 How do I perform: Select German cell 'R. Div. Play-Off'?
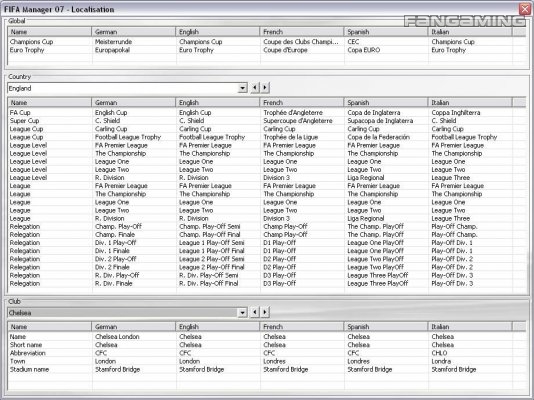(x=117, y=275)
